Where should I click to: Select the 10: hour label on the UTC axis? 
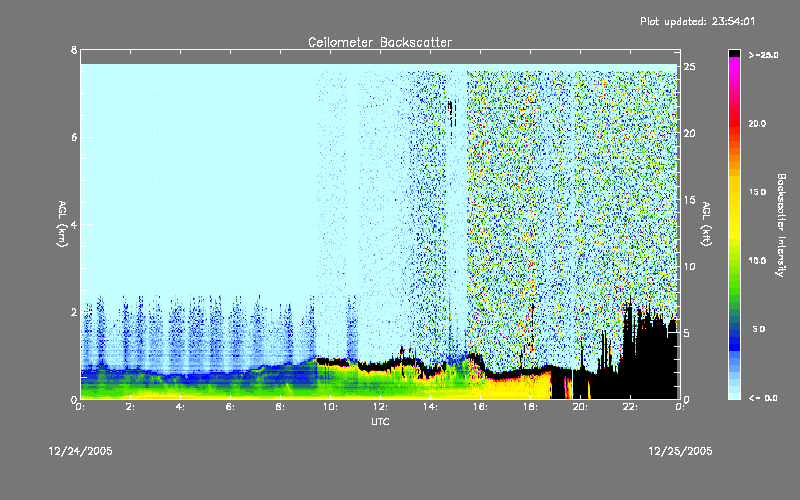click(x=330, y=407)
